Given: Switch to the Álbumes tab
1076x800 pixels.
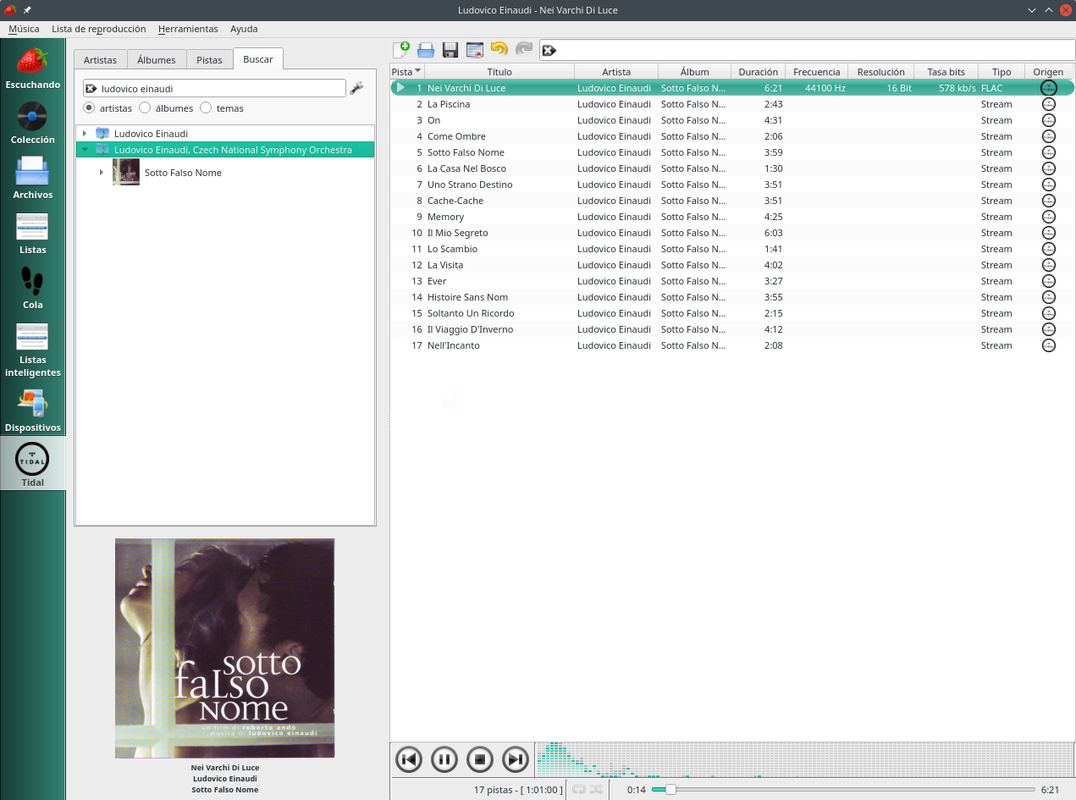Looking at the screenshot, I should click(x=156, y=60).
